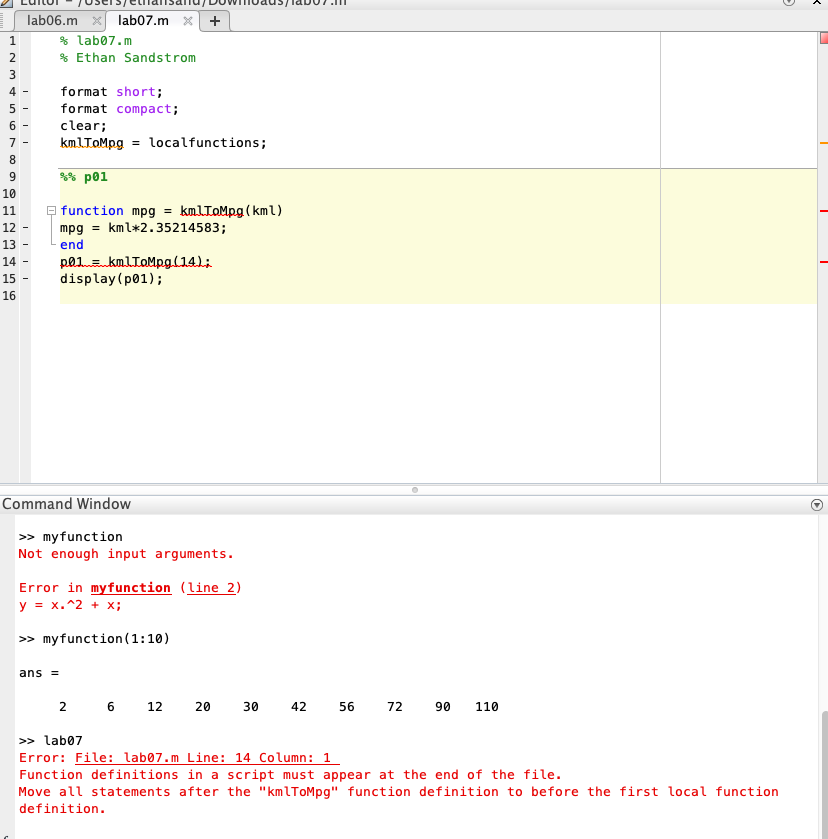Select the lab07.m tab

tap(140, 20)
